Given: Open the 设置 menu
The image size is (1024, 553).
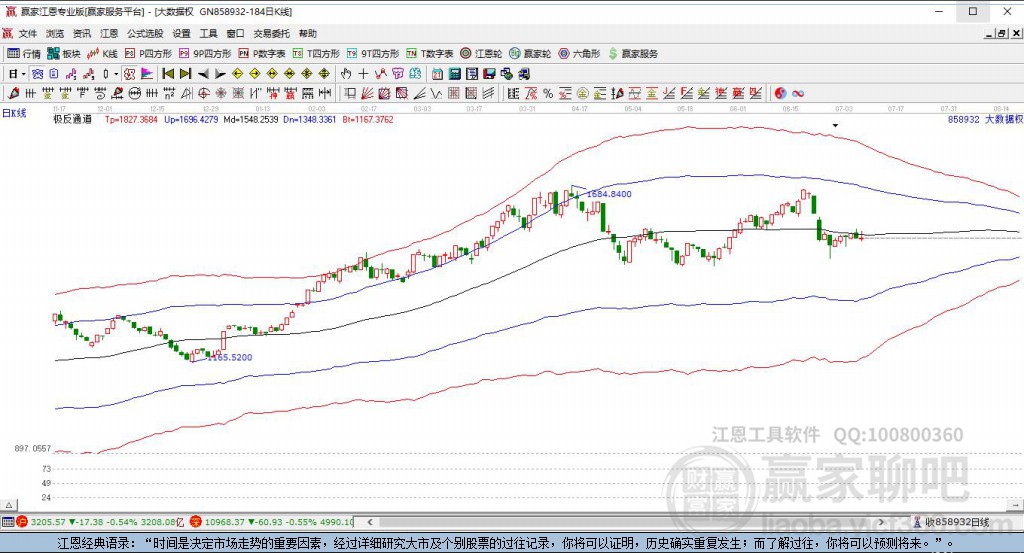Looking at the screenshot, I should (x=182, y=33).
